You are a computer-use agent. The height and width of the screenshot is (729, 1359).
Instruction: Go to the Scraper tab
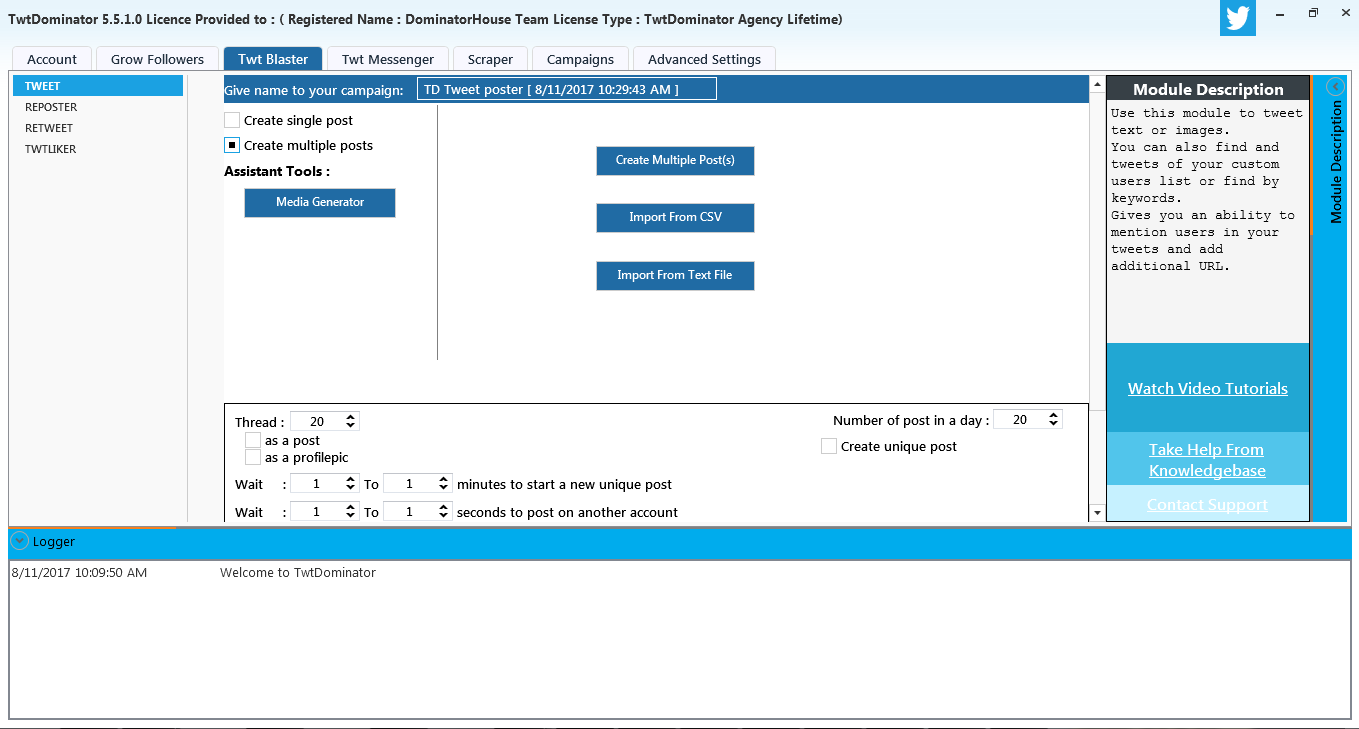[x=490, y=59]
